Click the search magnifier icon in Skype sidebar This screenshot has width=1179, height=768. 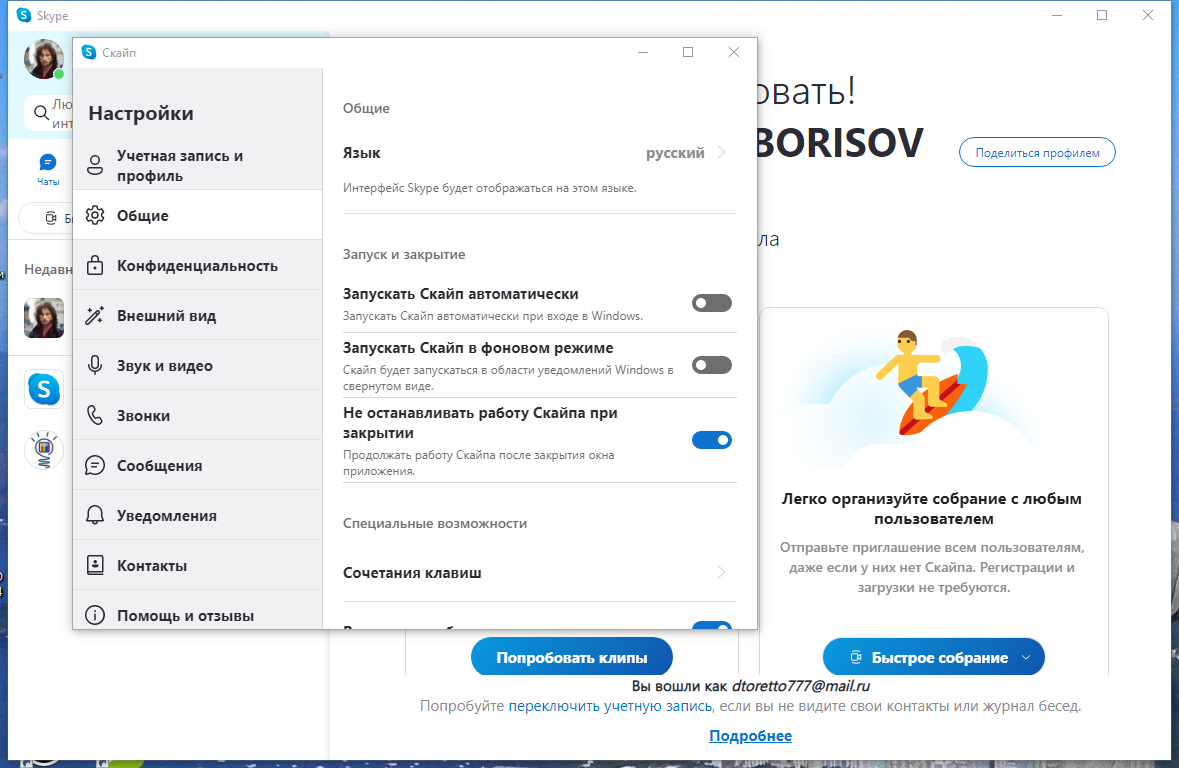tap(42, 114)
